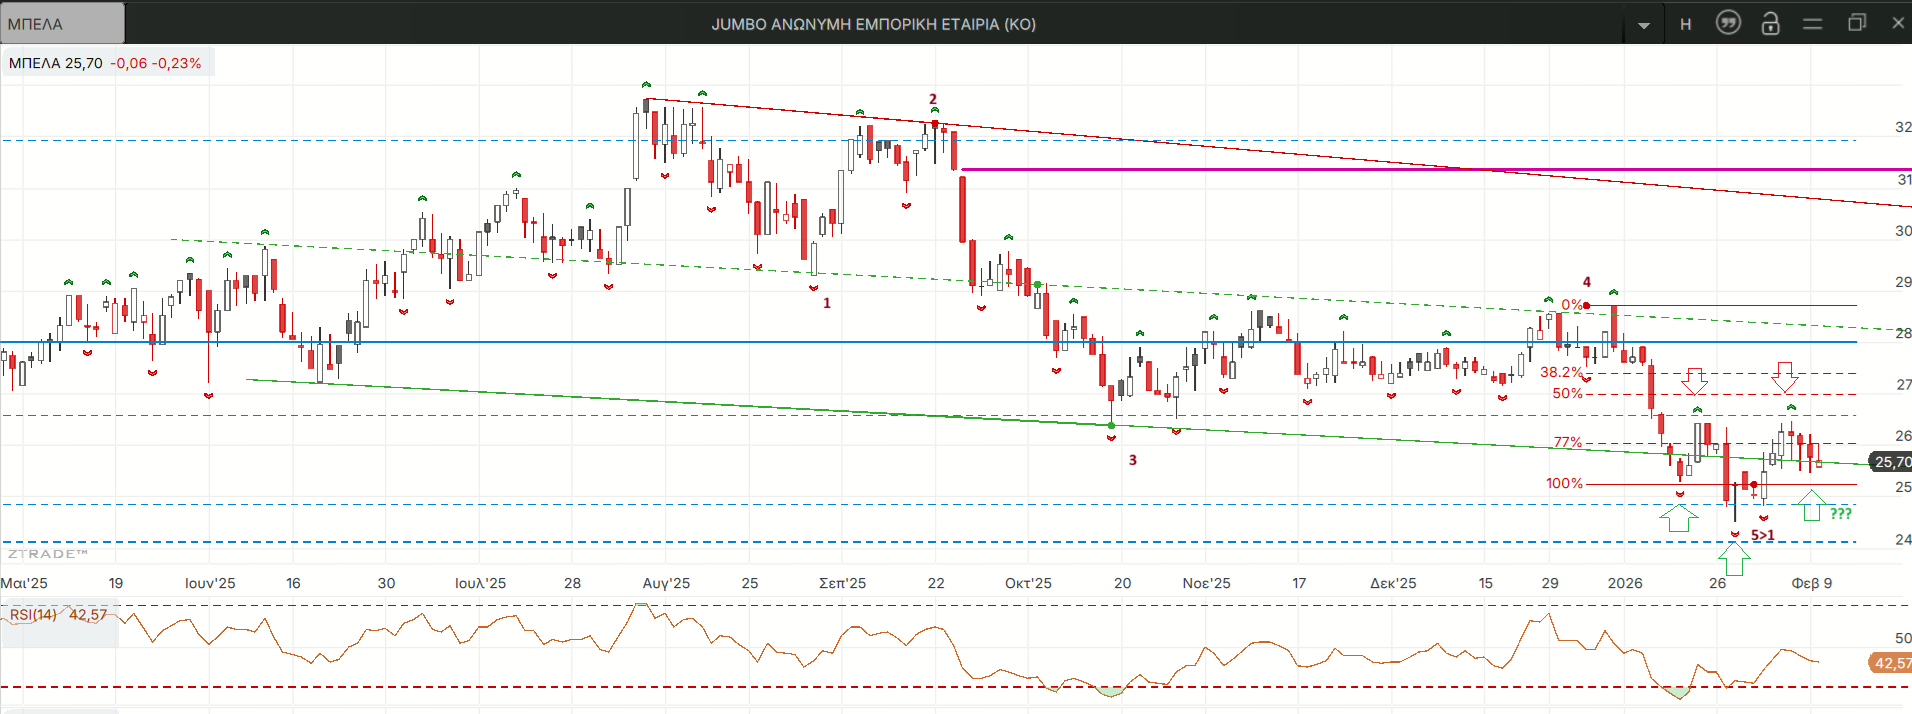The image size is (1912, 714).
Task: Click the orange RSI 42,57 value tag
Action: [x=1890, y=663]
